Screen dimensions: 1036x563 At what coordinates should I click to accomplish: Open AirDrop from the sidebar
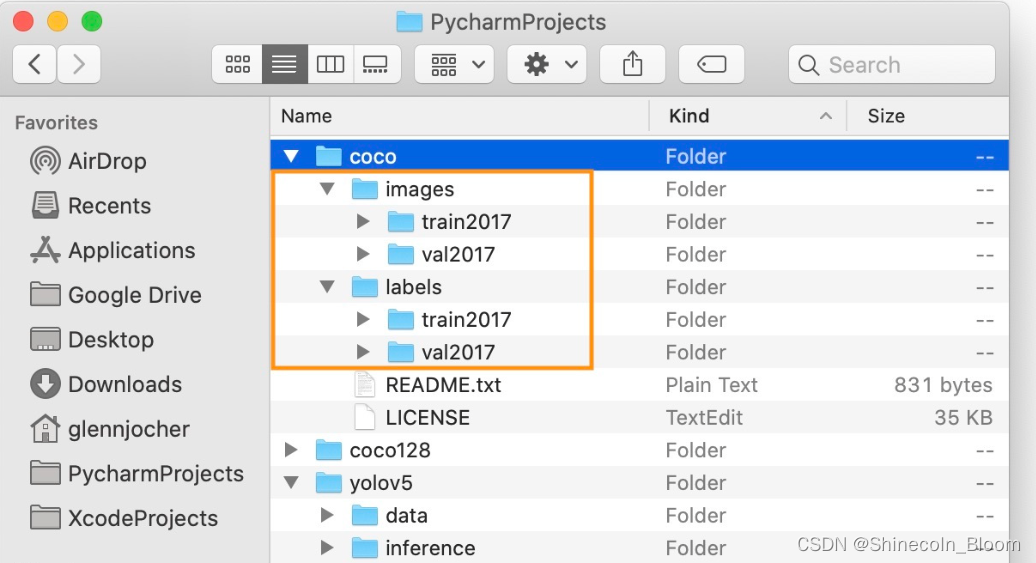106,161
